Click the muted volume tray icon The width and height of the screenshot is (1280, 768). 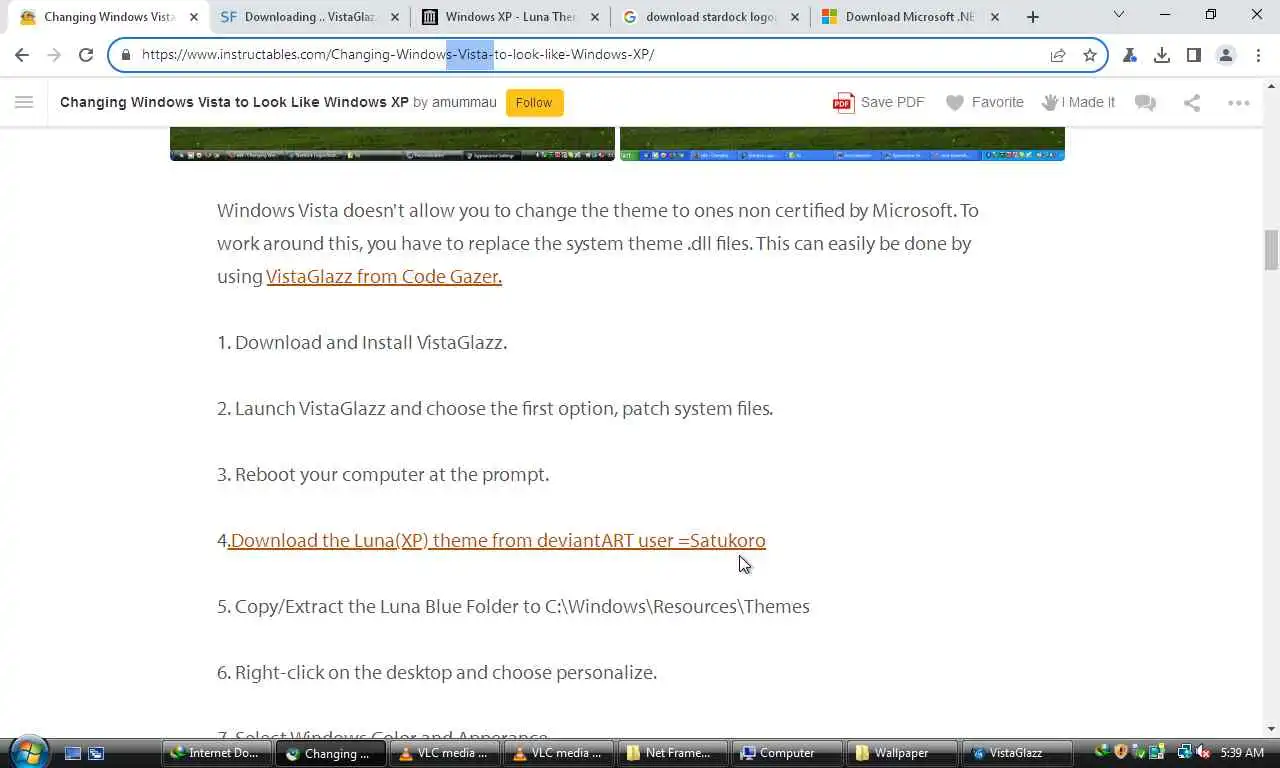tap(1204, 753)
